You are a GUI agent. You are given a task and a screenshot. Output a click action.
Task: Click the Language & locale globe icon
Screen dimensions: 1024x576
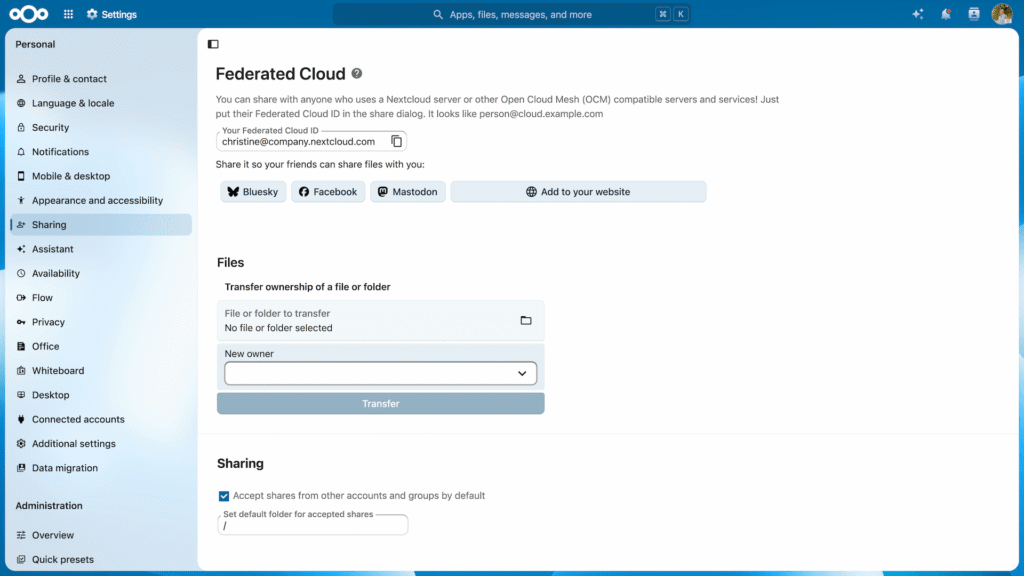[21, 103]
